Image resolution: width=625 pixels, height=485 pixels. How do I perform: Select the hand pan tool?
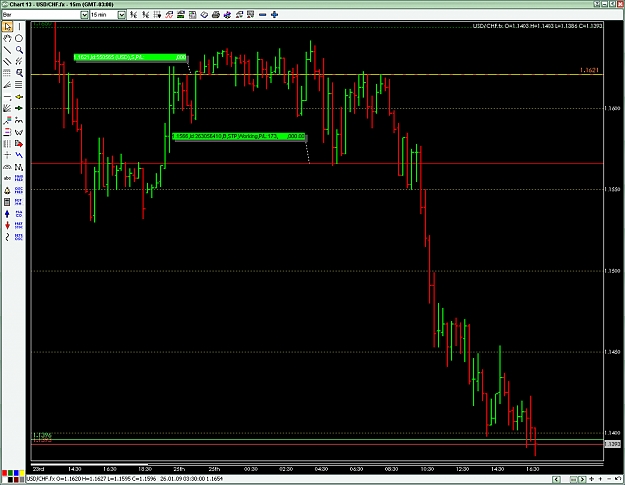pos(8,38)
